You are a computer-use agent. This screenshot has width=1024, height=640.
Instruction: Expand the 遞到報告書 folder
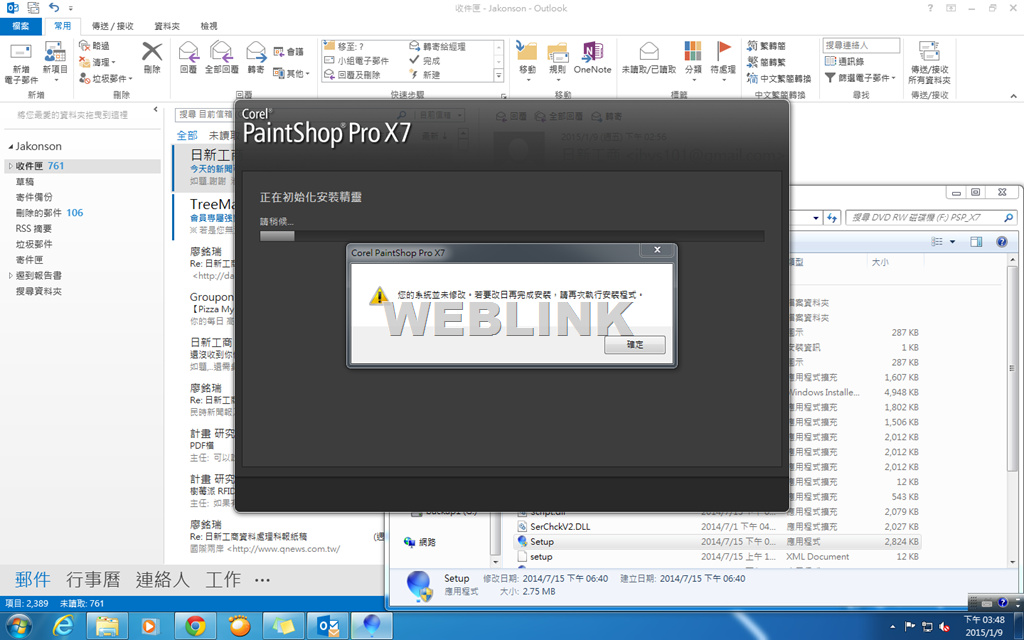pyautogui.click(x=10, y=276)
